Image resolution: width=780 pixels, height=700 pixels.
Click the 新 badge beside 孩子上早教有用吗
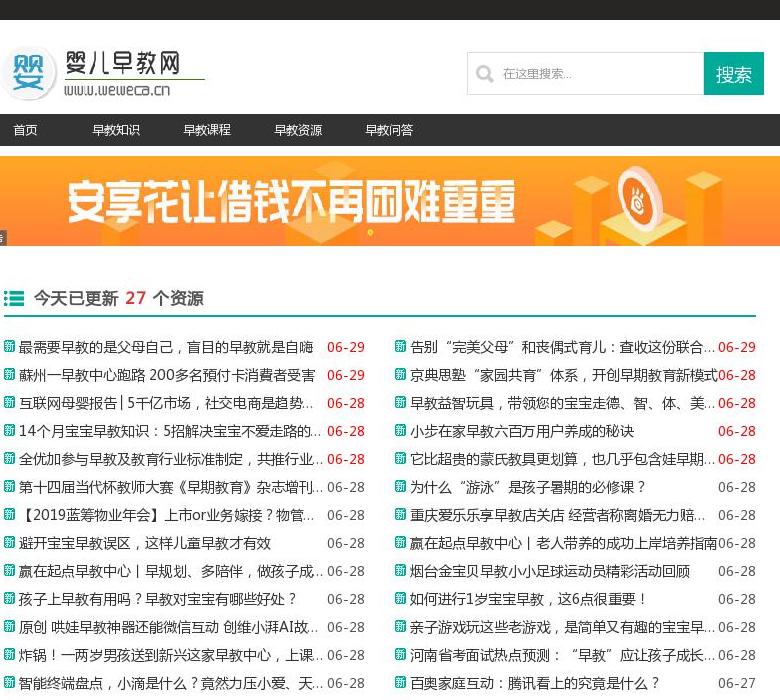[x=9, y=598]
